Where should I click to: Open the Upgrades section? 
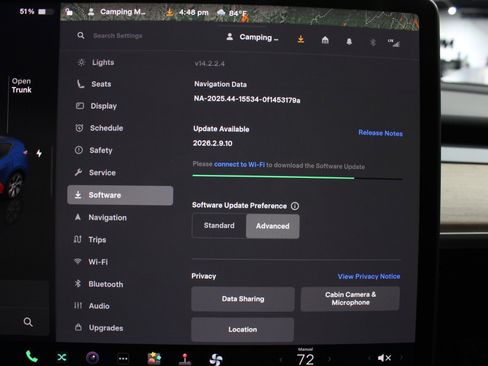(99, 328)
